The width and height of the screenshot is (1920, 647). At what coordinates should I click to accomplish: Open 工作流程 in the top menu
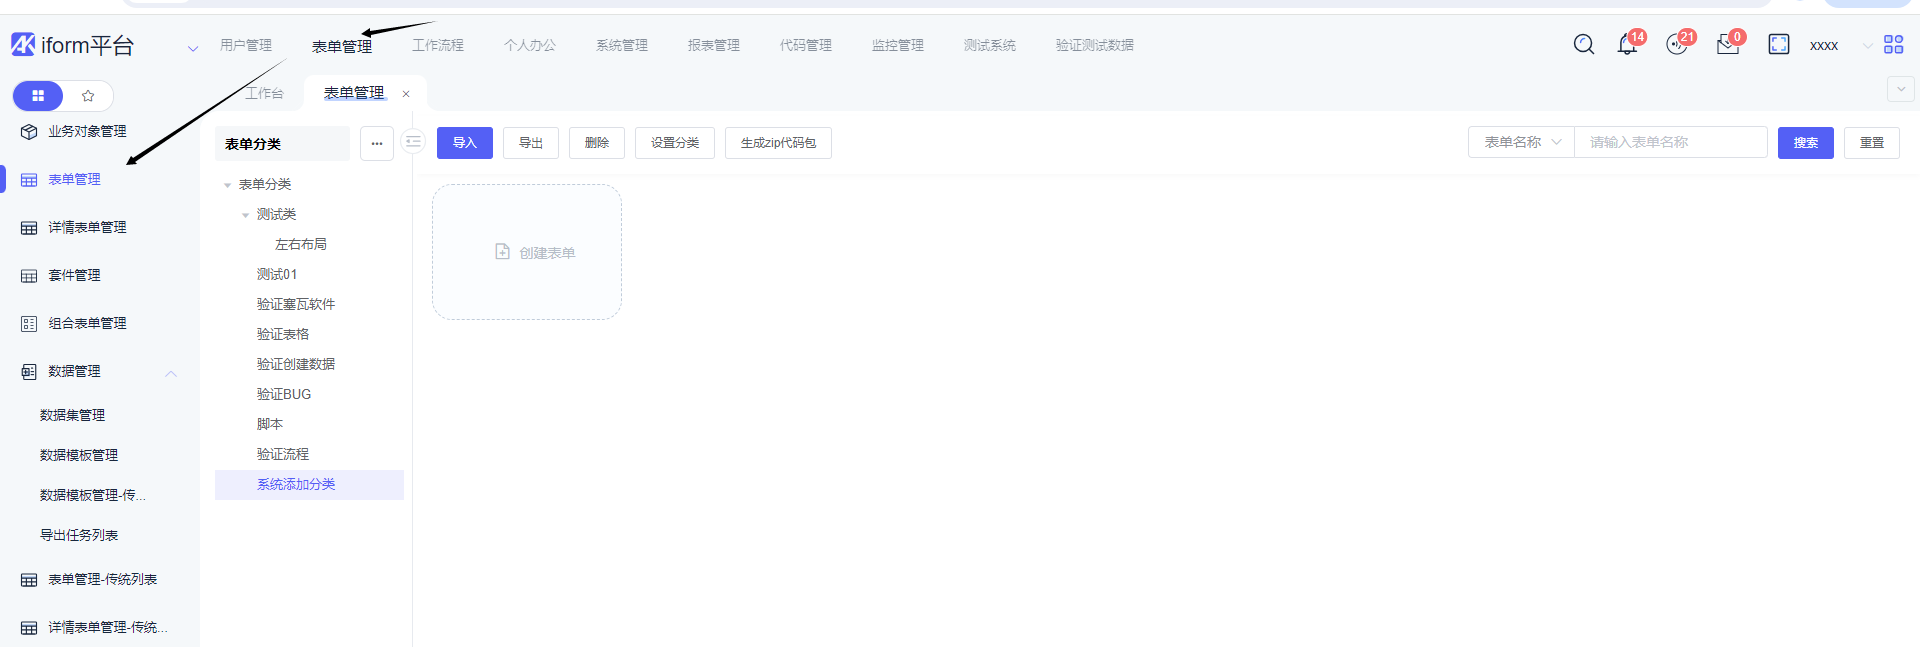tap(438, 45)
